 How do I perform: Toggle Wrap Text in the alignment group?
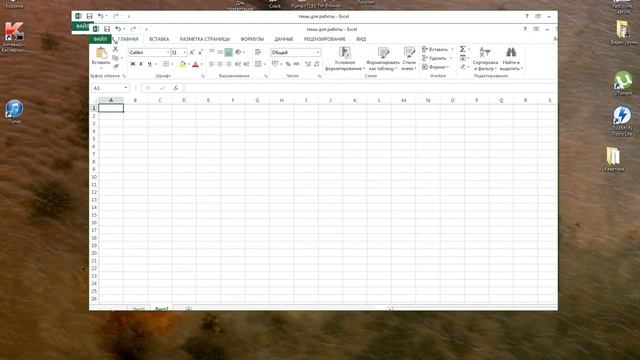258,52
